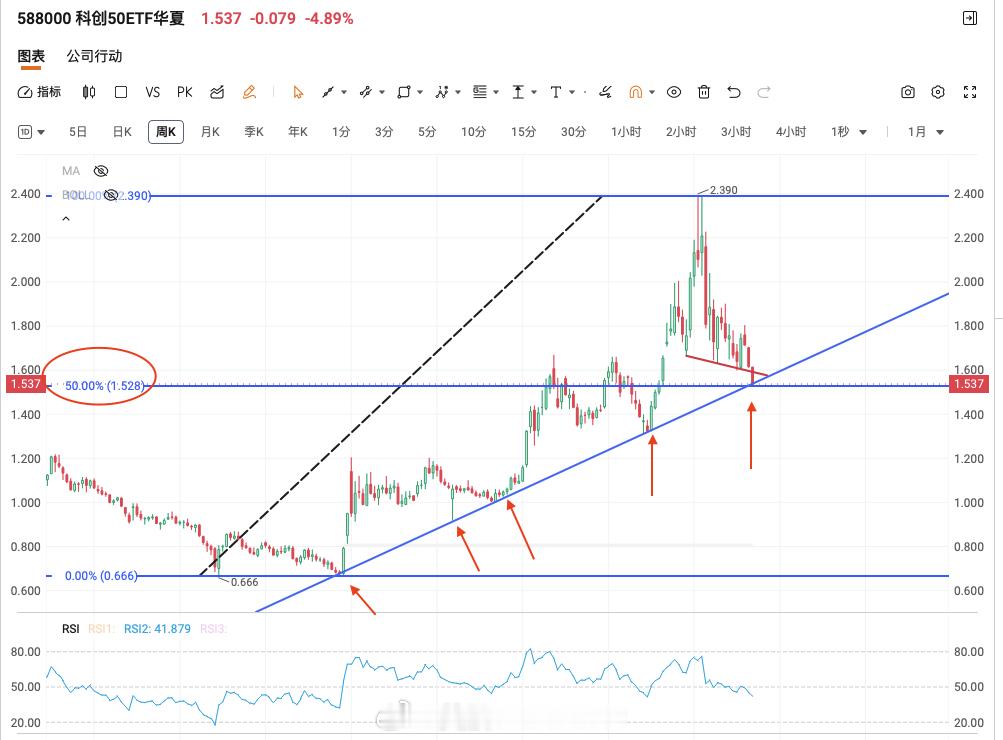Screen dimensions: 1003x740
Task: Select the wave pattern drawing tool
Action: (441, 92)
